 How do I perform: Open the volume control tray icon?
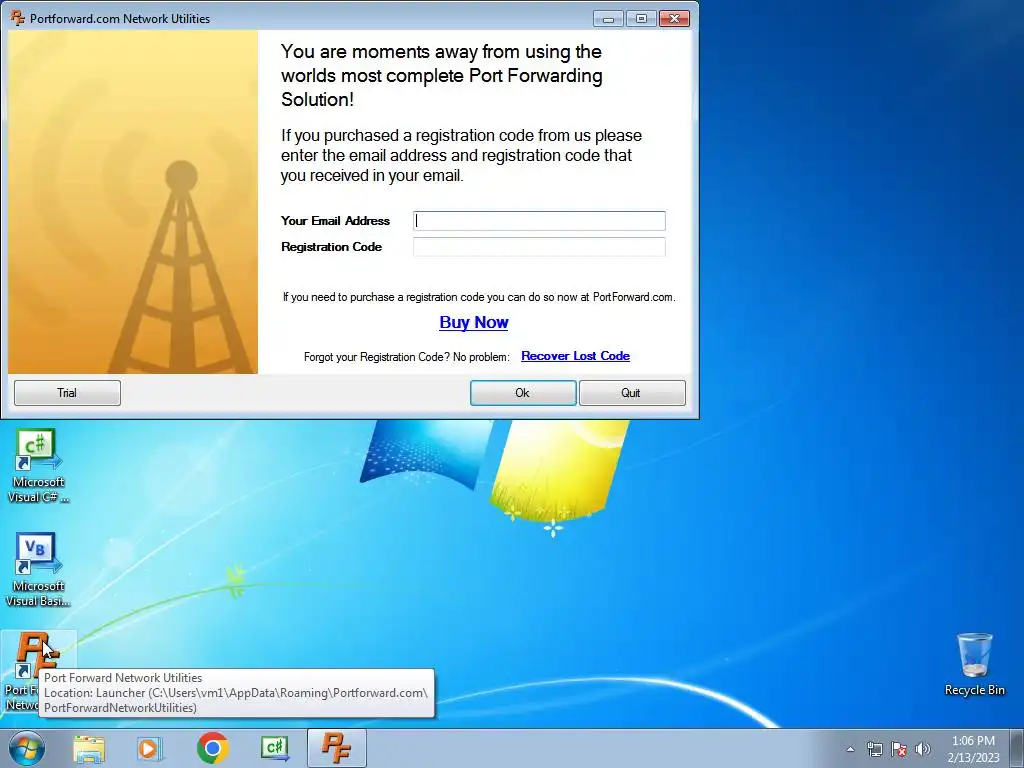point(923,749)
